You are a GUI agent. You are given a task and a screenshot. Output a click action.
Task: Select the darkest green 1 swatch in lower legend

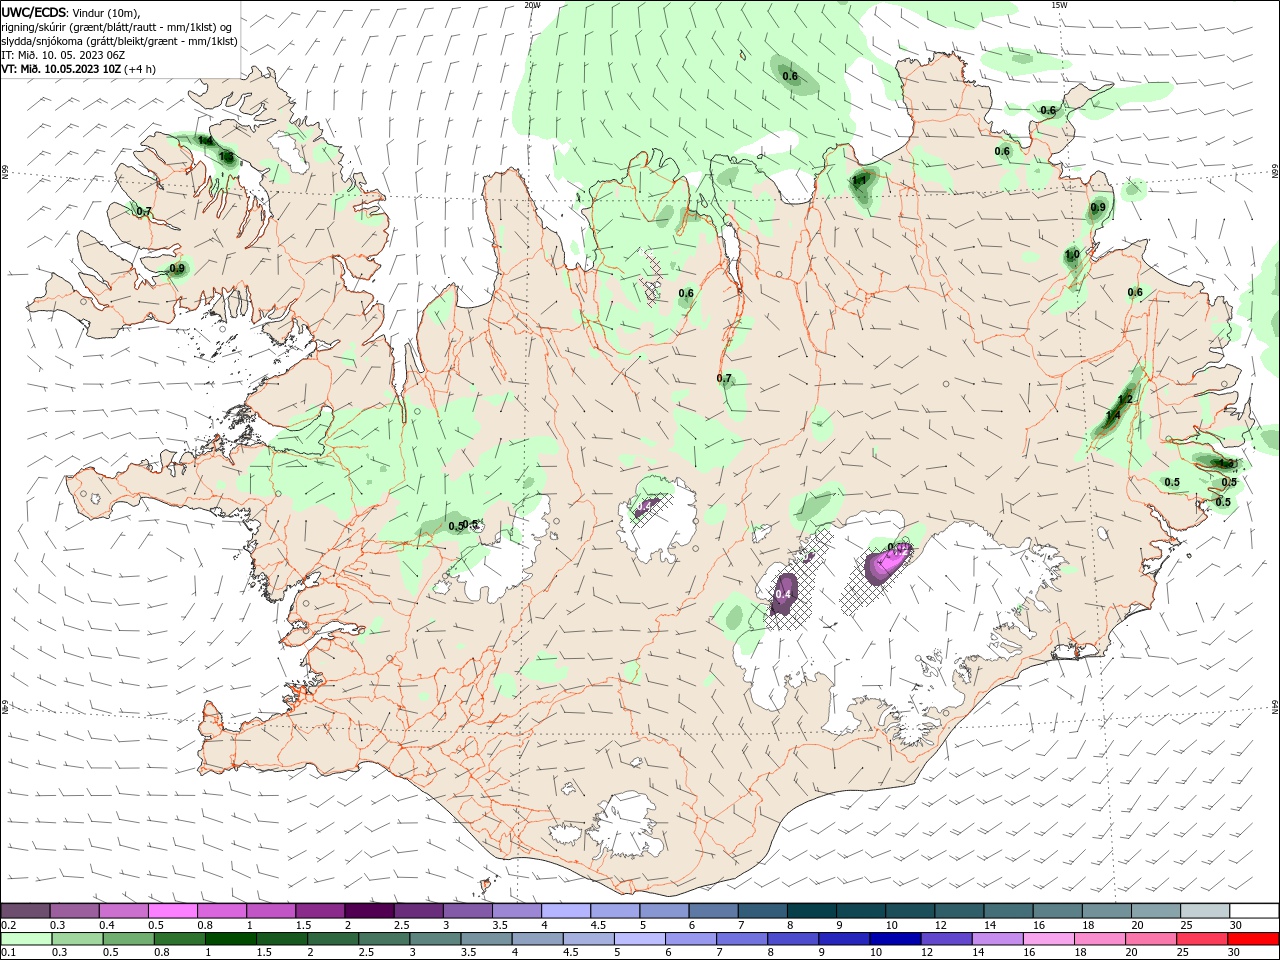click(x=229, y=939)
